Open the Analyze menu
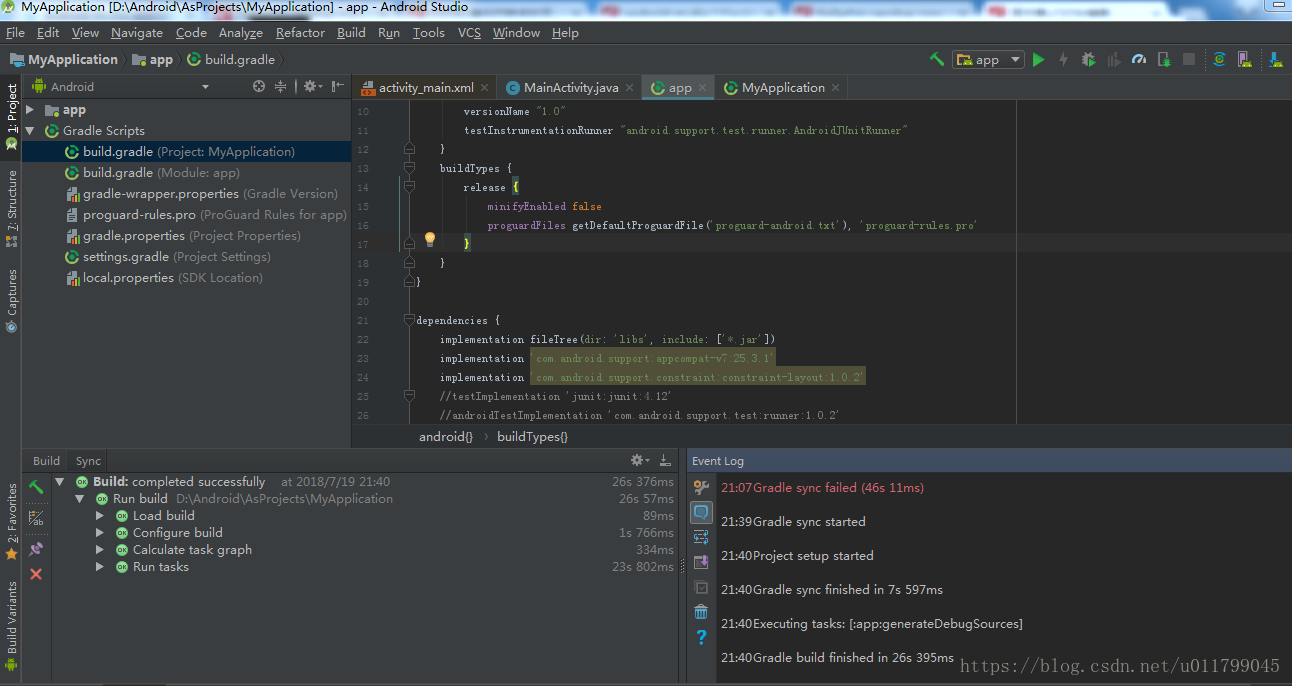The image size is (1292, 686). point(240,32)
